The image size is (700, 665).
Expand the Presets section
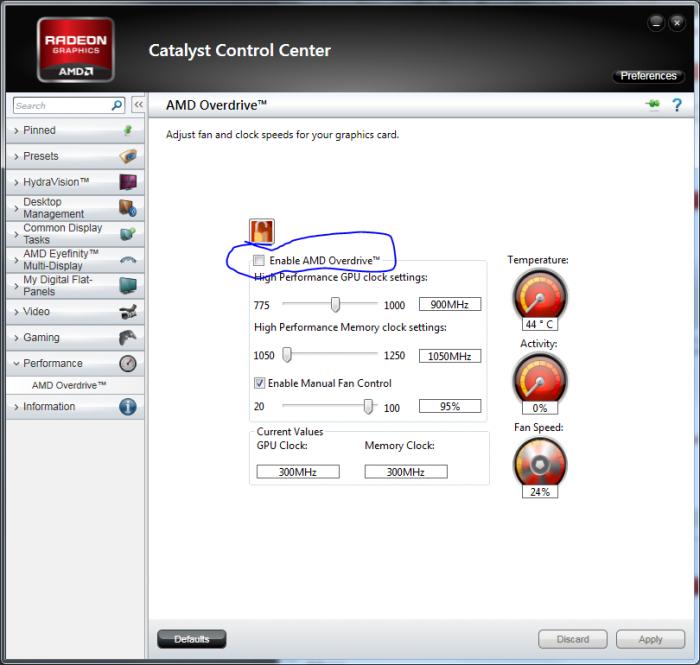click(75, 156)
